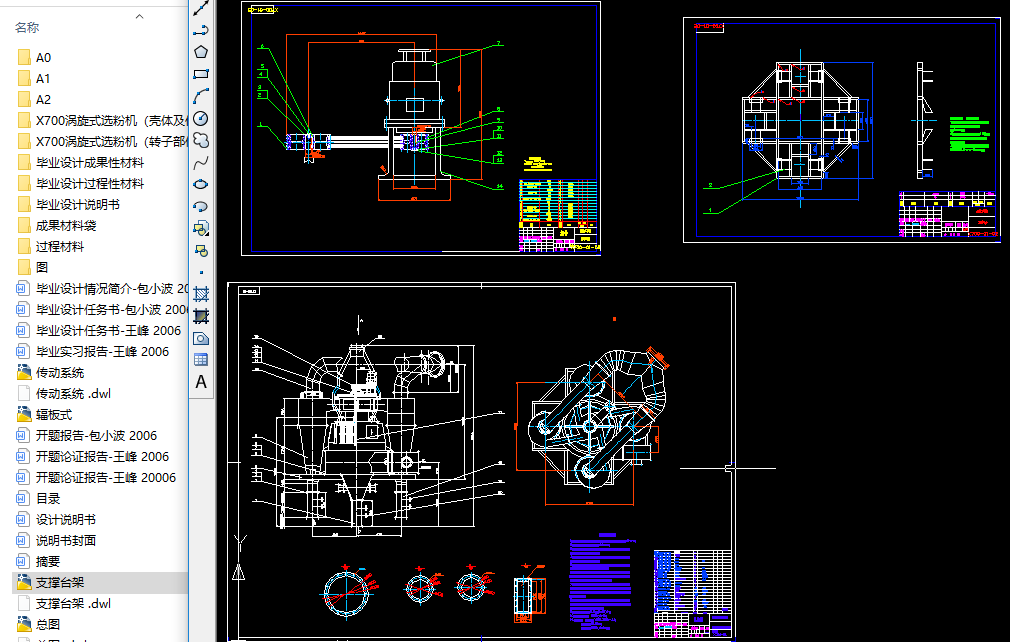Select the Polyline tool
Image resolution: width=1010 pixels, height=642 pixels.
click(x=201, y=30)
